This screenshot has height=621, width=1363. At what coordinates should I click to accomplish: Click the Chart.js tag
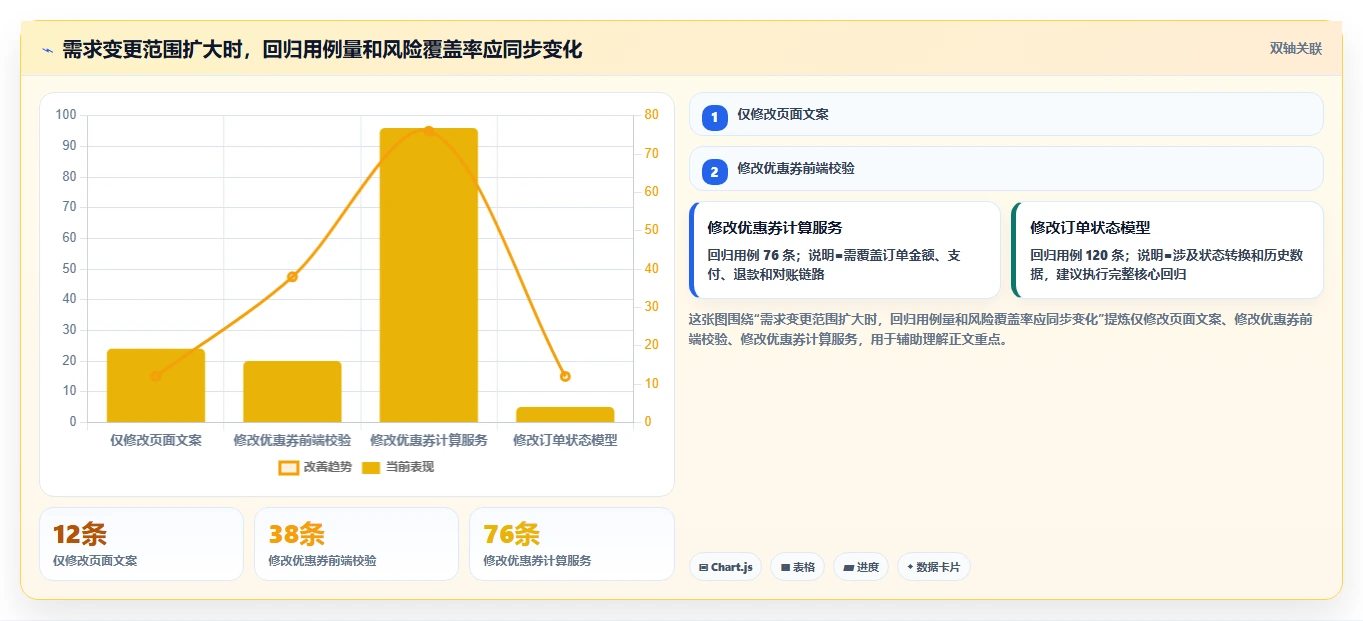click(726, 567)
